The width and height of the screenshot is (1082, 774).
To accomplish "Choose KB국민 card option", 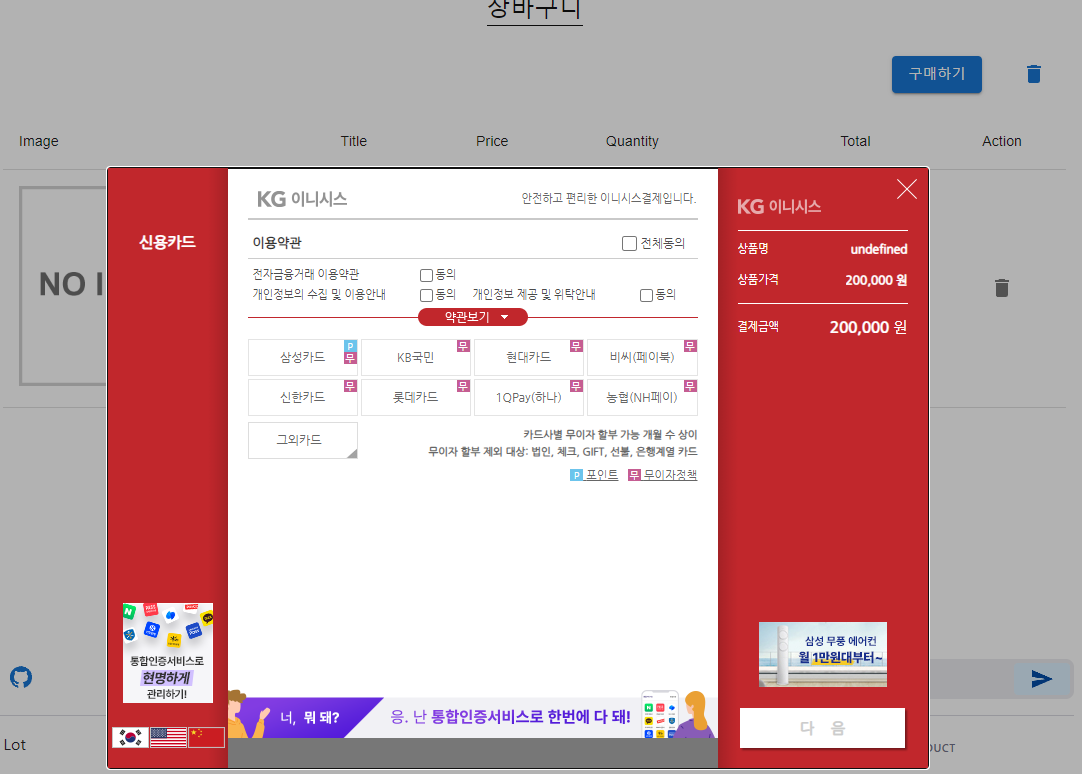I will pyautogui.click(x=415, y=357).
